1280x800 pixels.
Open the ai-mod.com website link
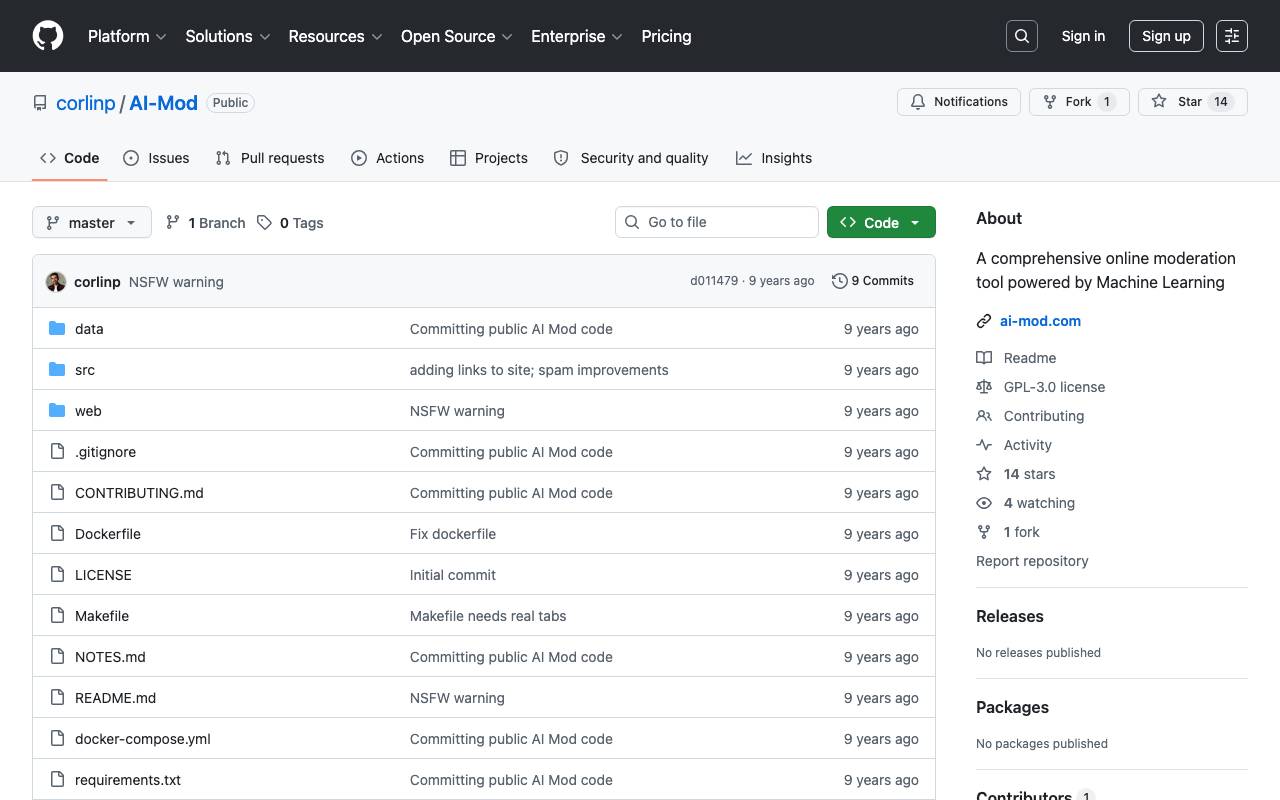point(1040,321)
